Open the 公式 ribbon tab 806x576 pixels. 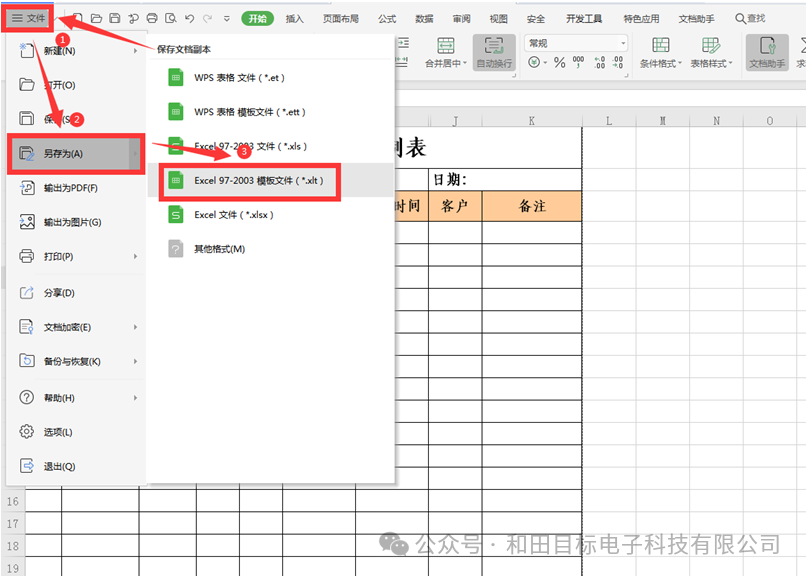pyautogui.click(x=387, y=19)
